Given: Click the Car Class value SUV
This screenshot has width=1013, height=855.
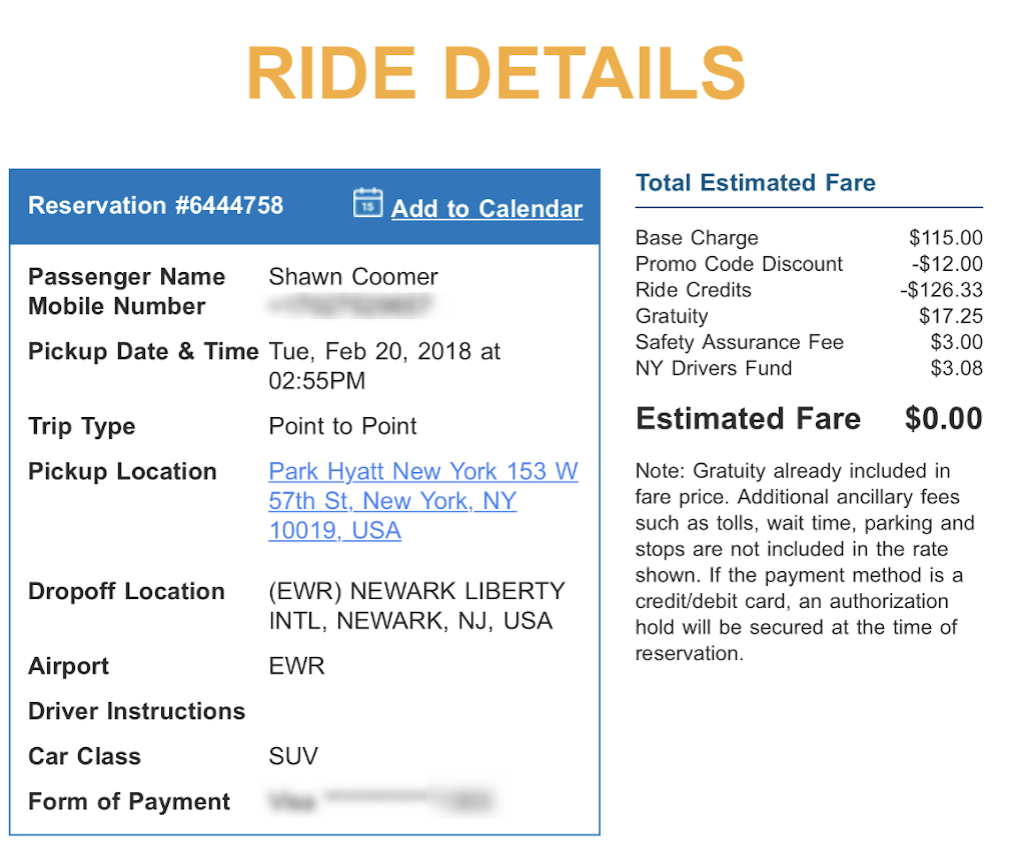Looking at the screenshot, I should [x=293, y=756].
